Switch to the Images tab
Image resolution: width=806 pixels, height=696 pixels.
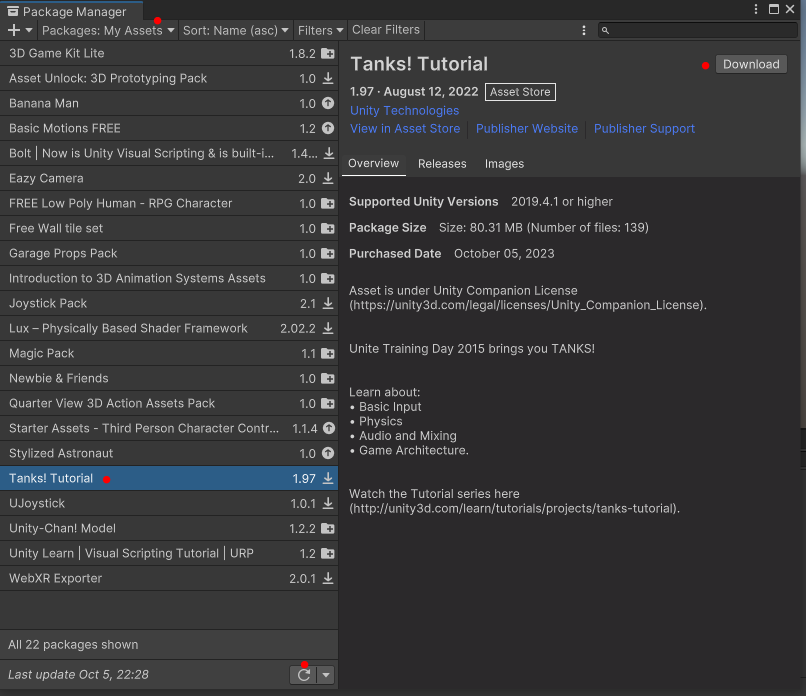pos(504,163)
